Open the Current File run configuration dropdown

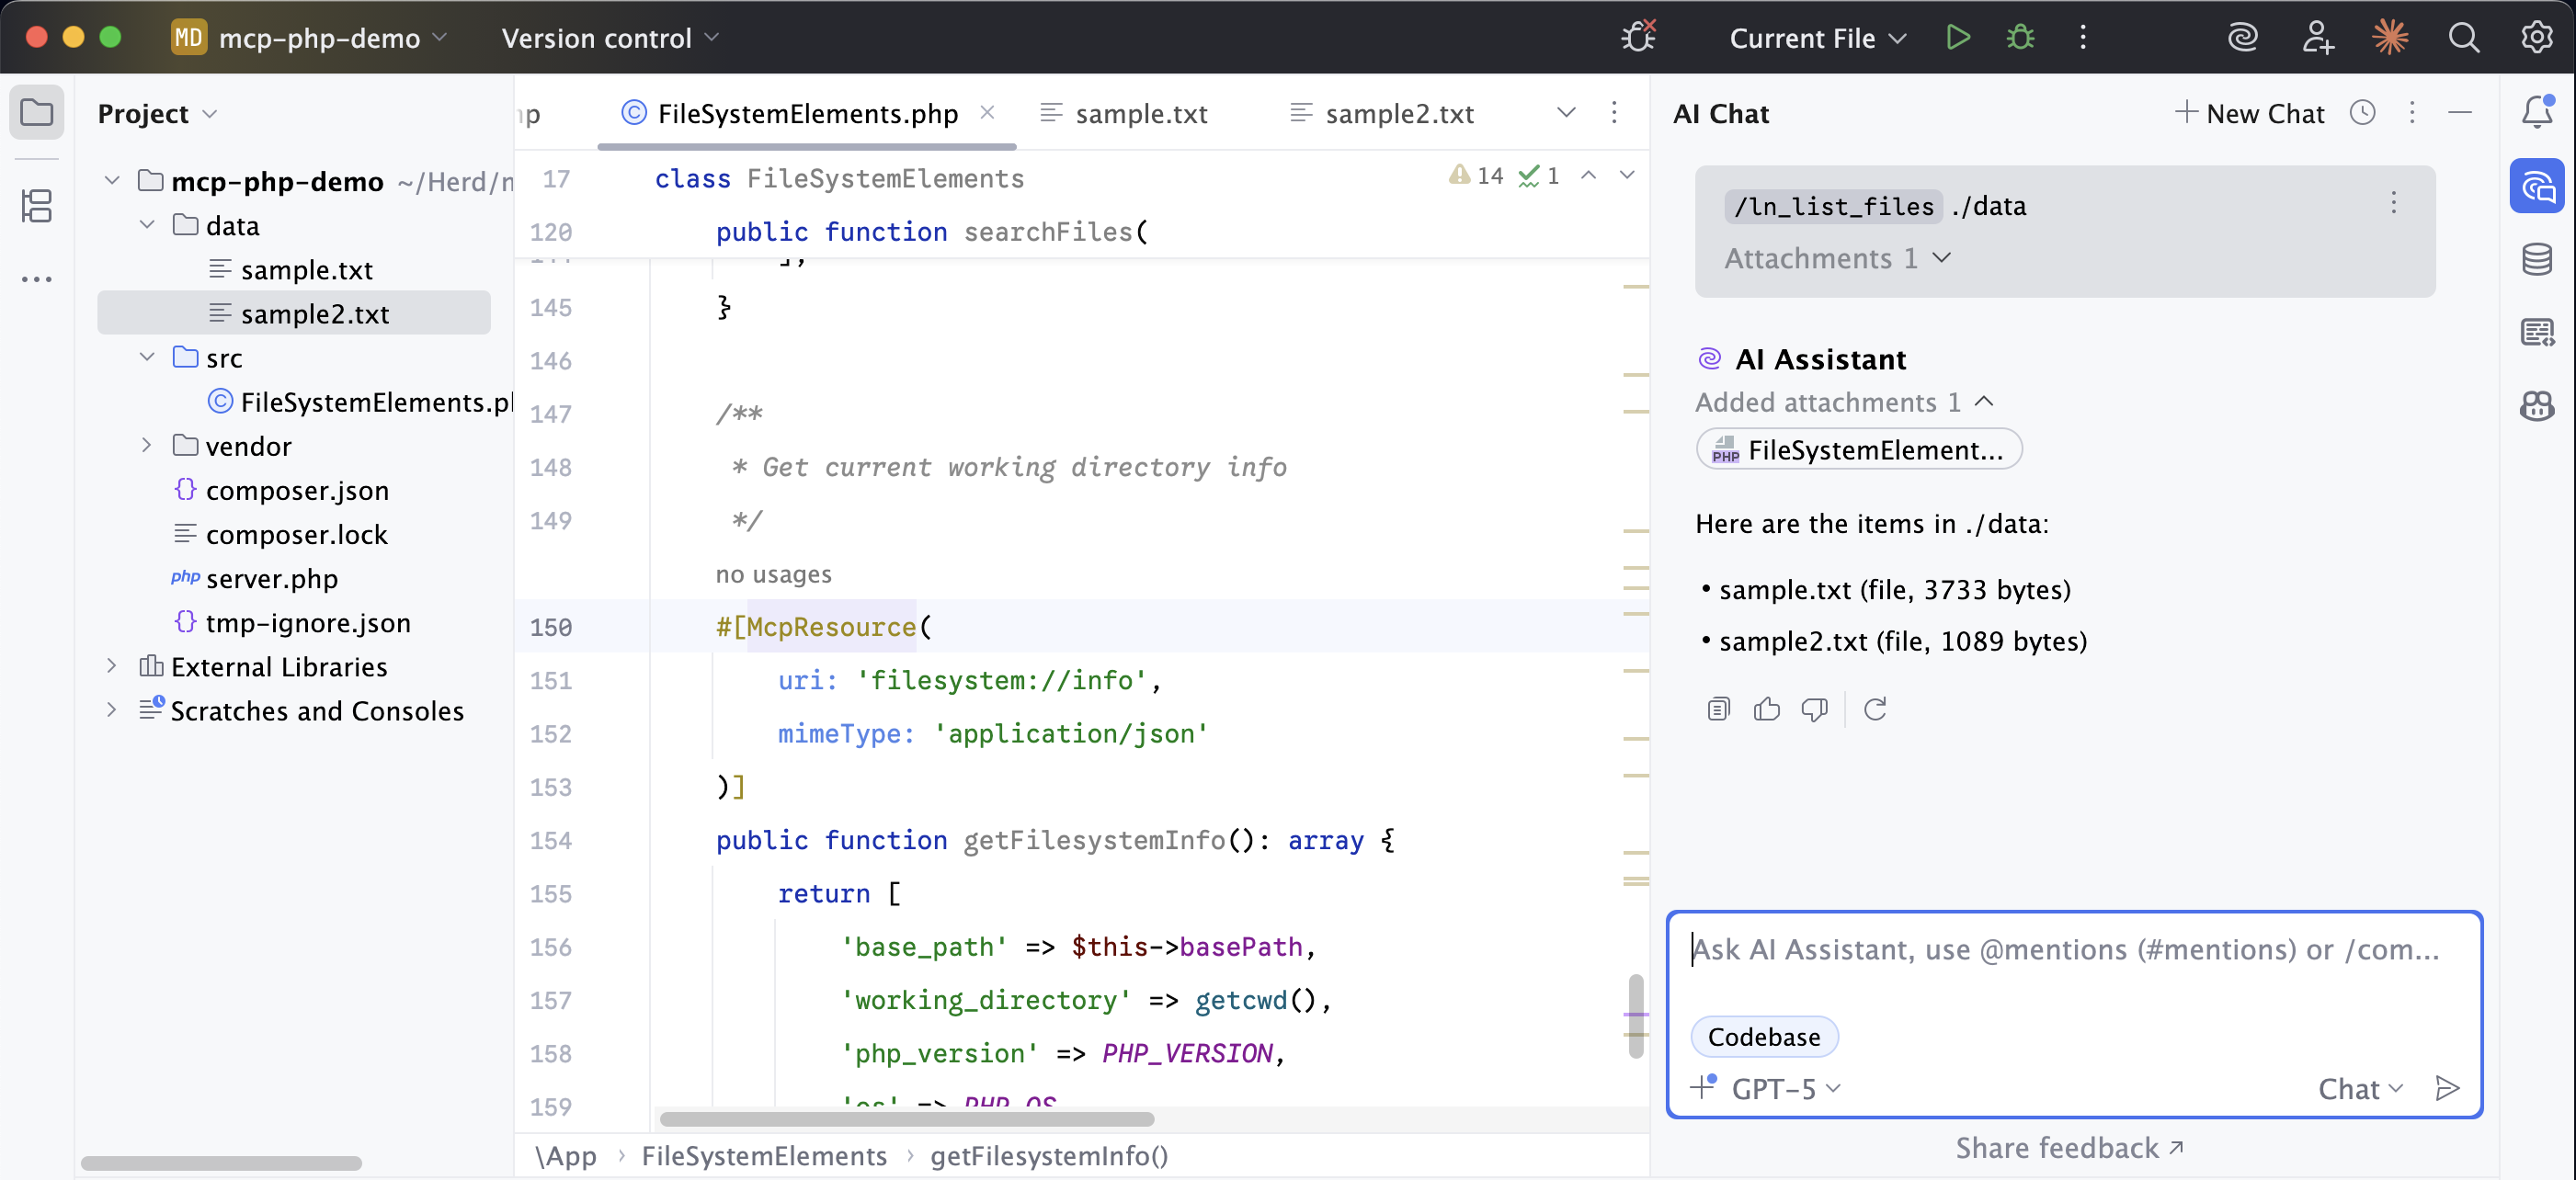[x=1817, y=38]
